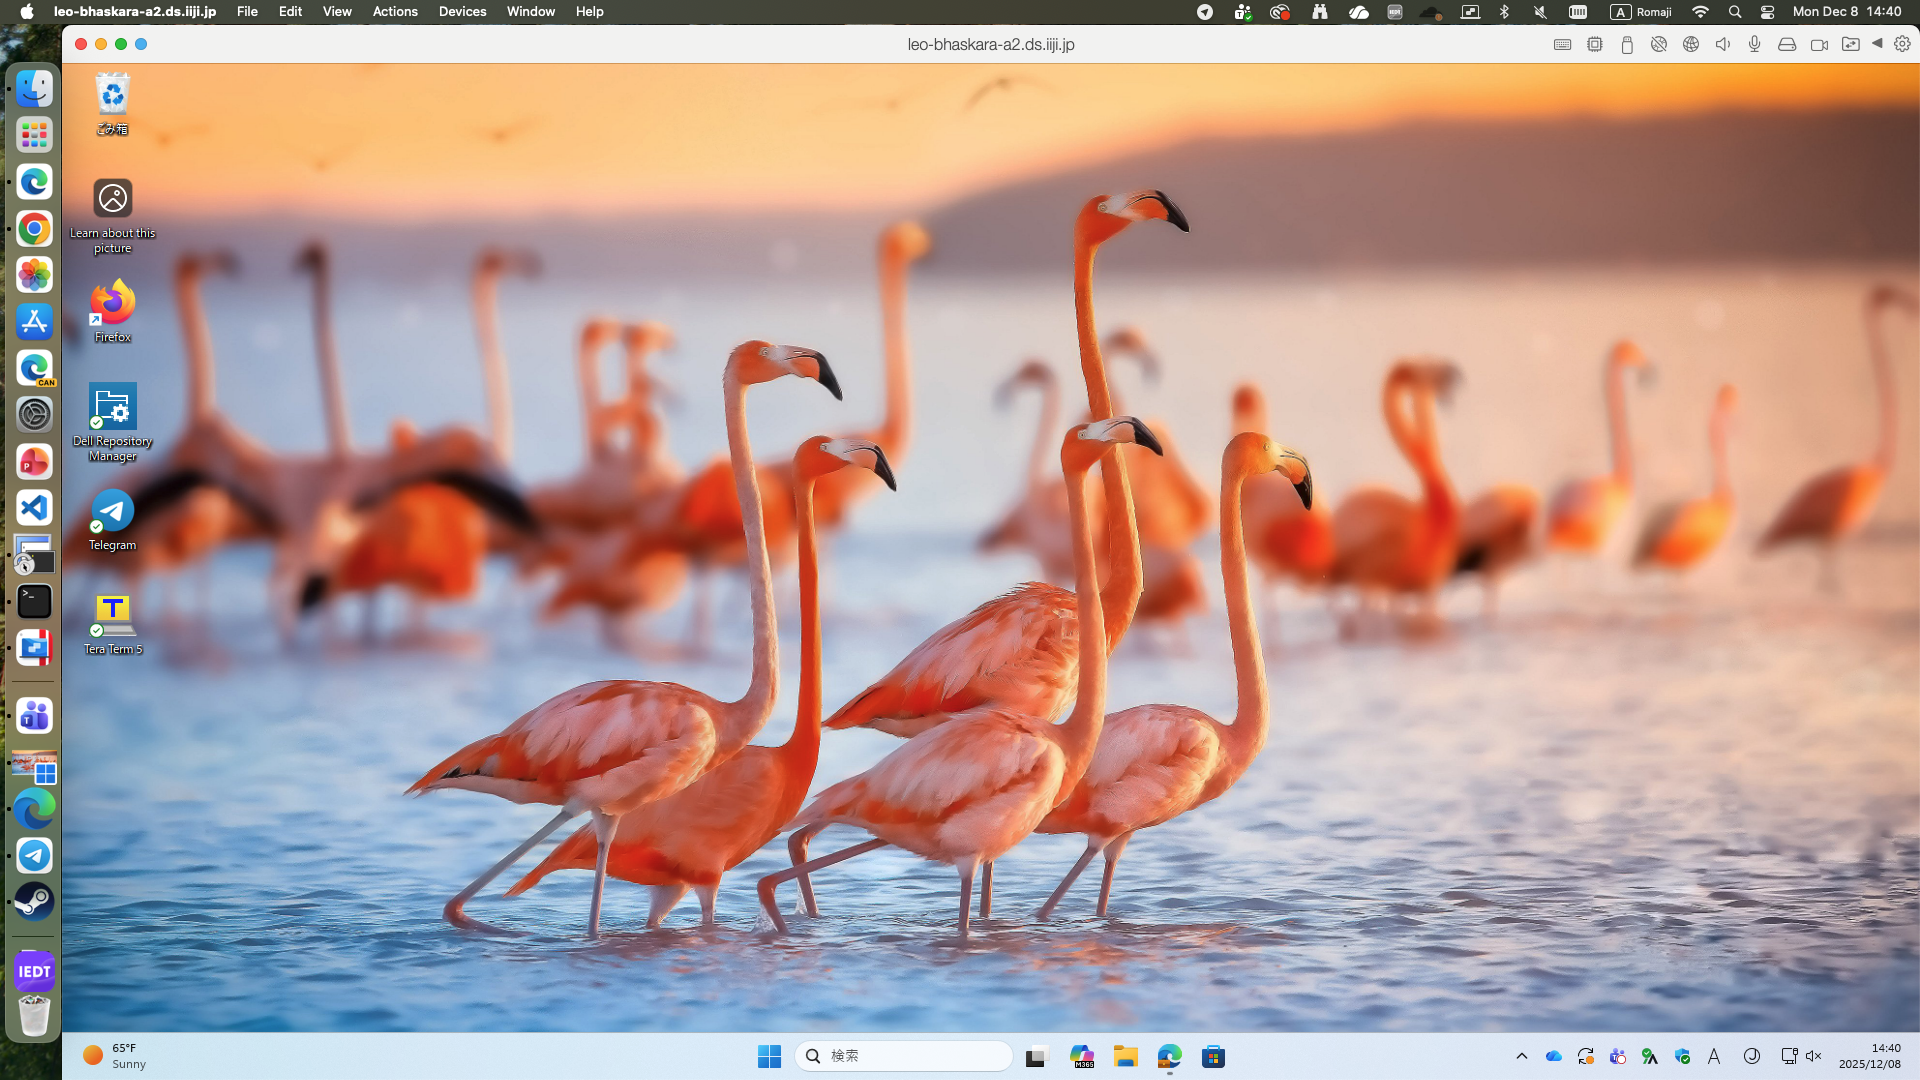Click the shared folder icon in toolbar
The image size is (1920, 1080).
pyautogui.click(x=1851, y=44)
